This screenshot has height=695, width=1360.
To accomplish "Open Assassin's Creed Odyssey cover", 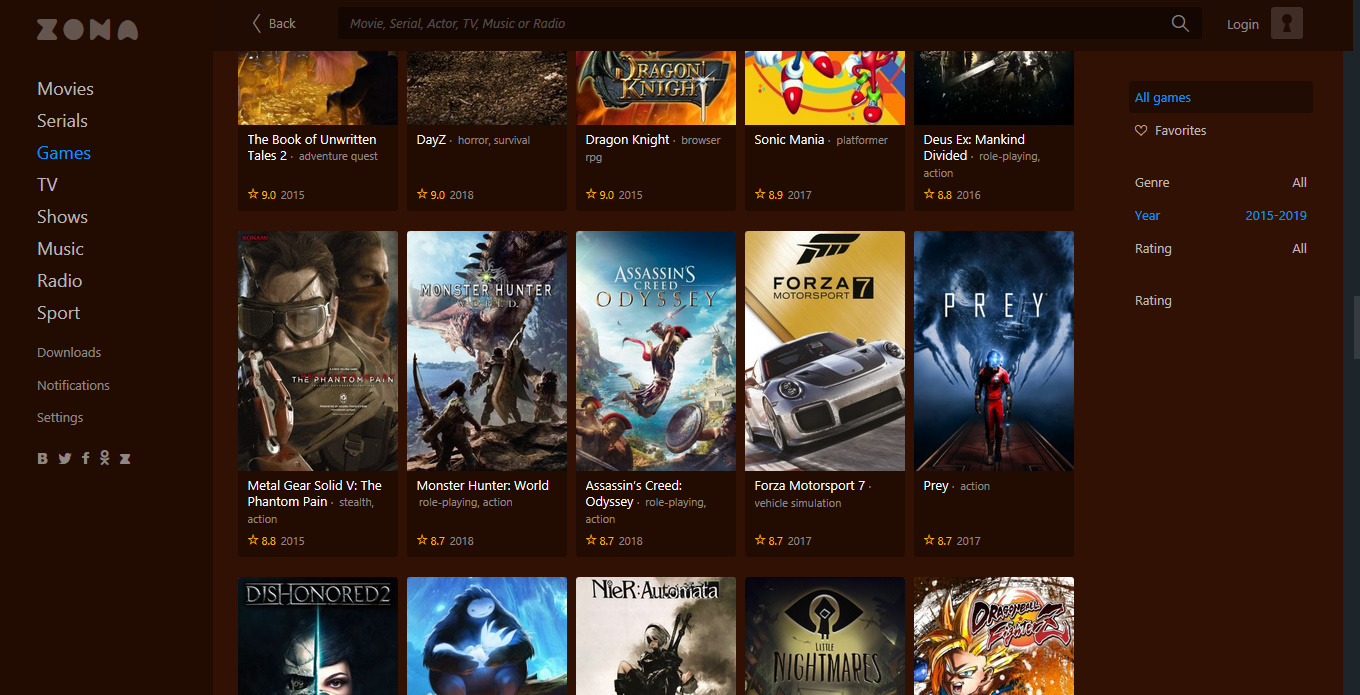I will tap(656, 351).
